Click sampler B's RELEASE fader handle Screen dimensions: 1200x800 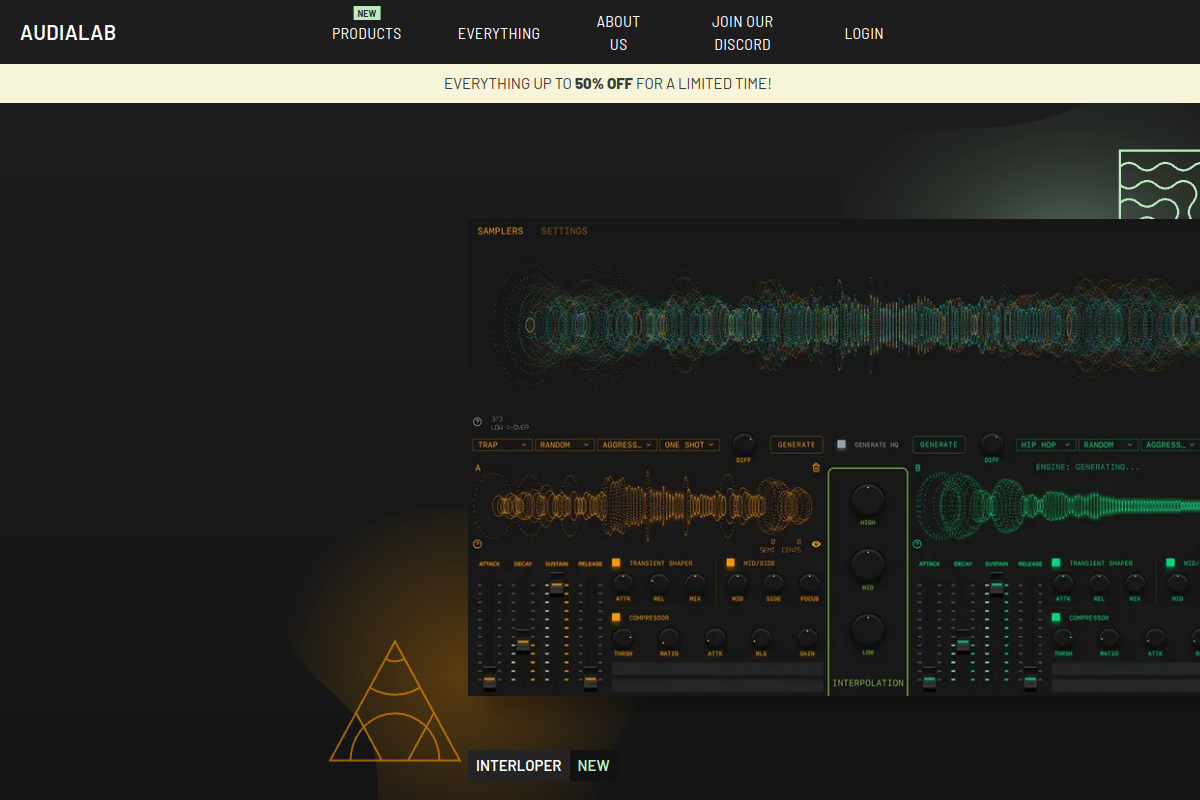[1030, 680]
